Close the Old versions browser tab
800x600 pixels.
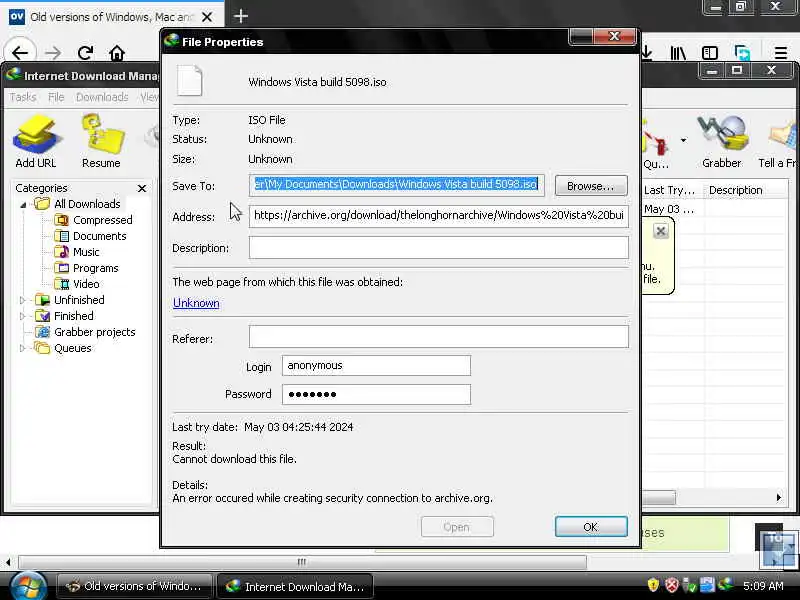click(x=207, y=17)
